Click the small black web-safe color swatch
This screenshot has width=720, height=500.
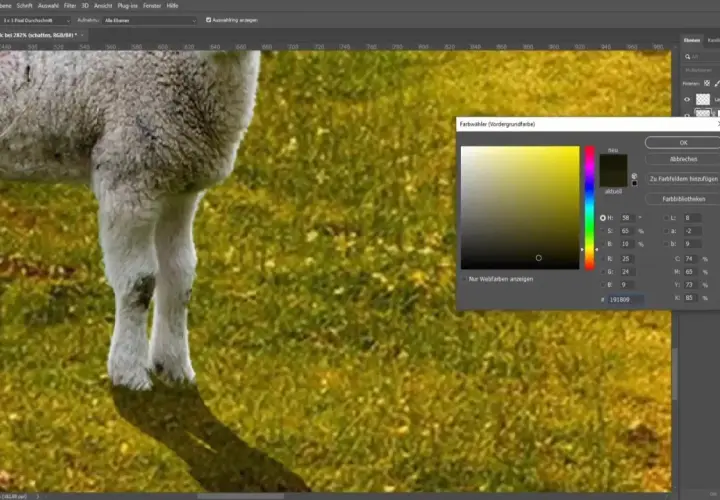click(634, 183)
